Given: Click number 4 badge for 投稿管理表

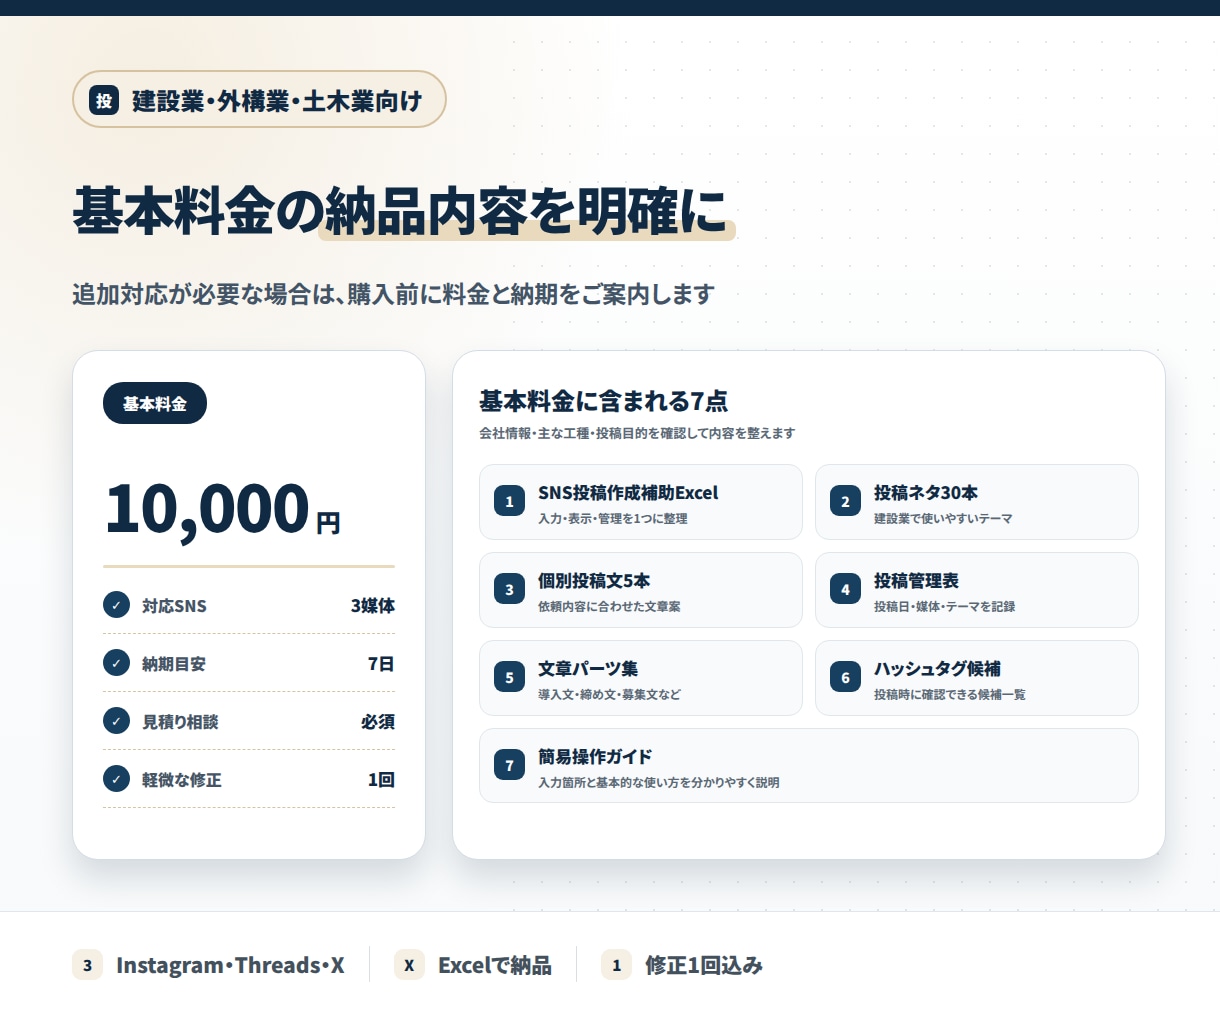Looking at the screenshot, I should 845,589.
